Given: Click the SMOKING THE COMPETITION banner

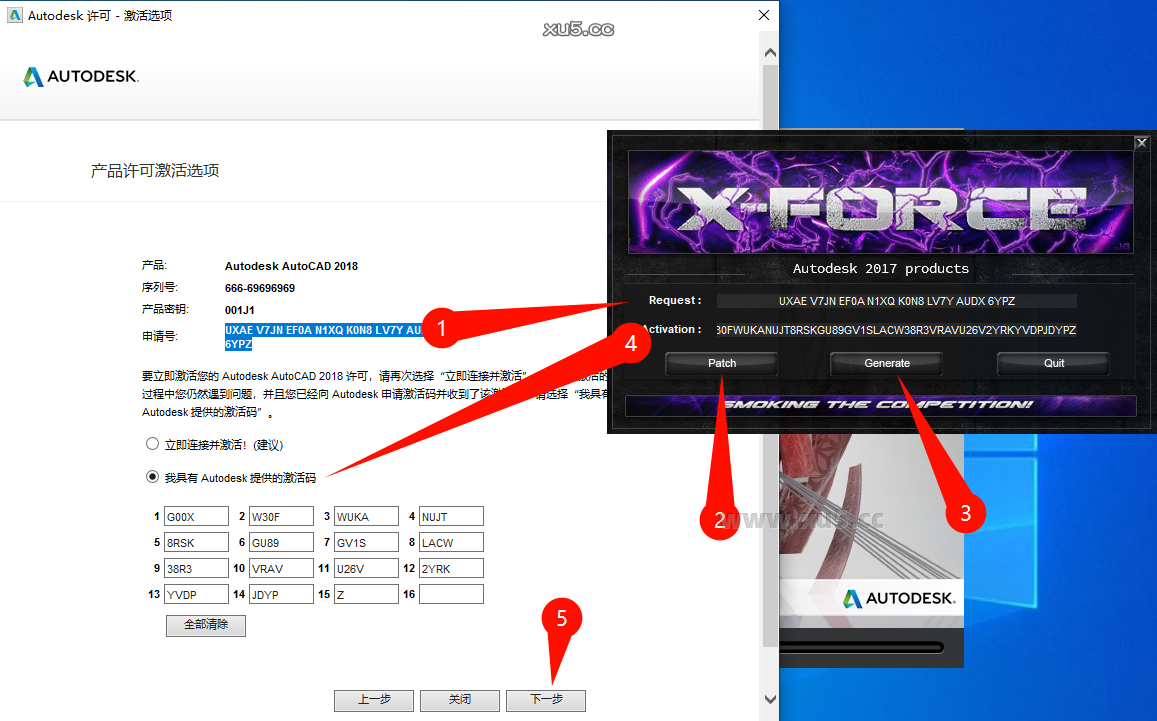Looking at the screenshot, I should tap(878, 405).
